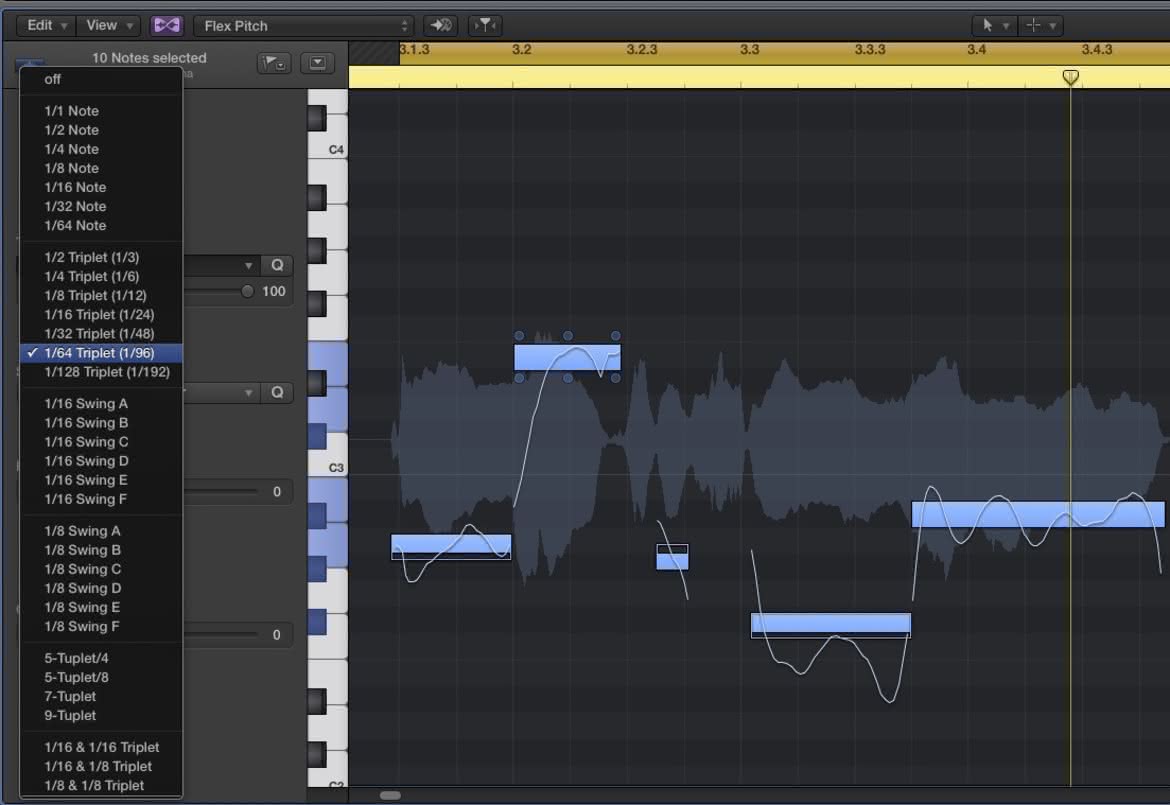
Task: Select 1/8 Swing E in the menu
Action: coord(101,607)
